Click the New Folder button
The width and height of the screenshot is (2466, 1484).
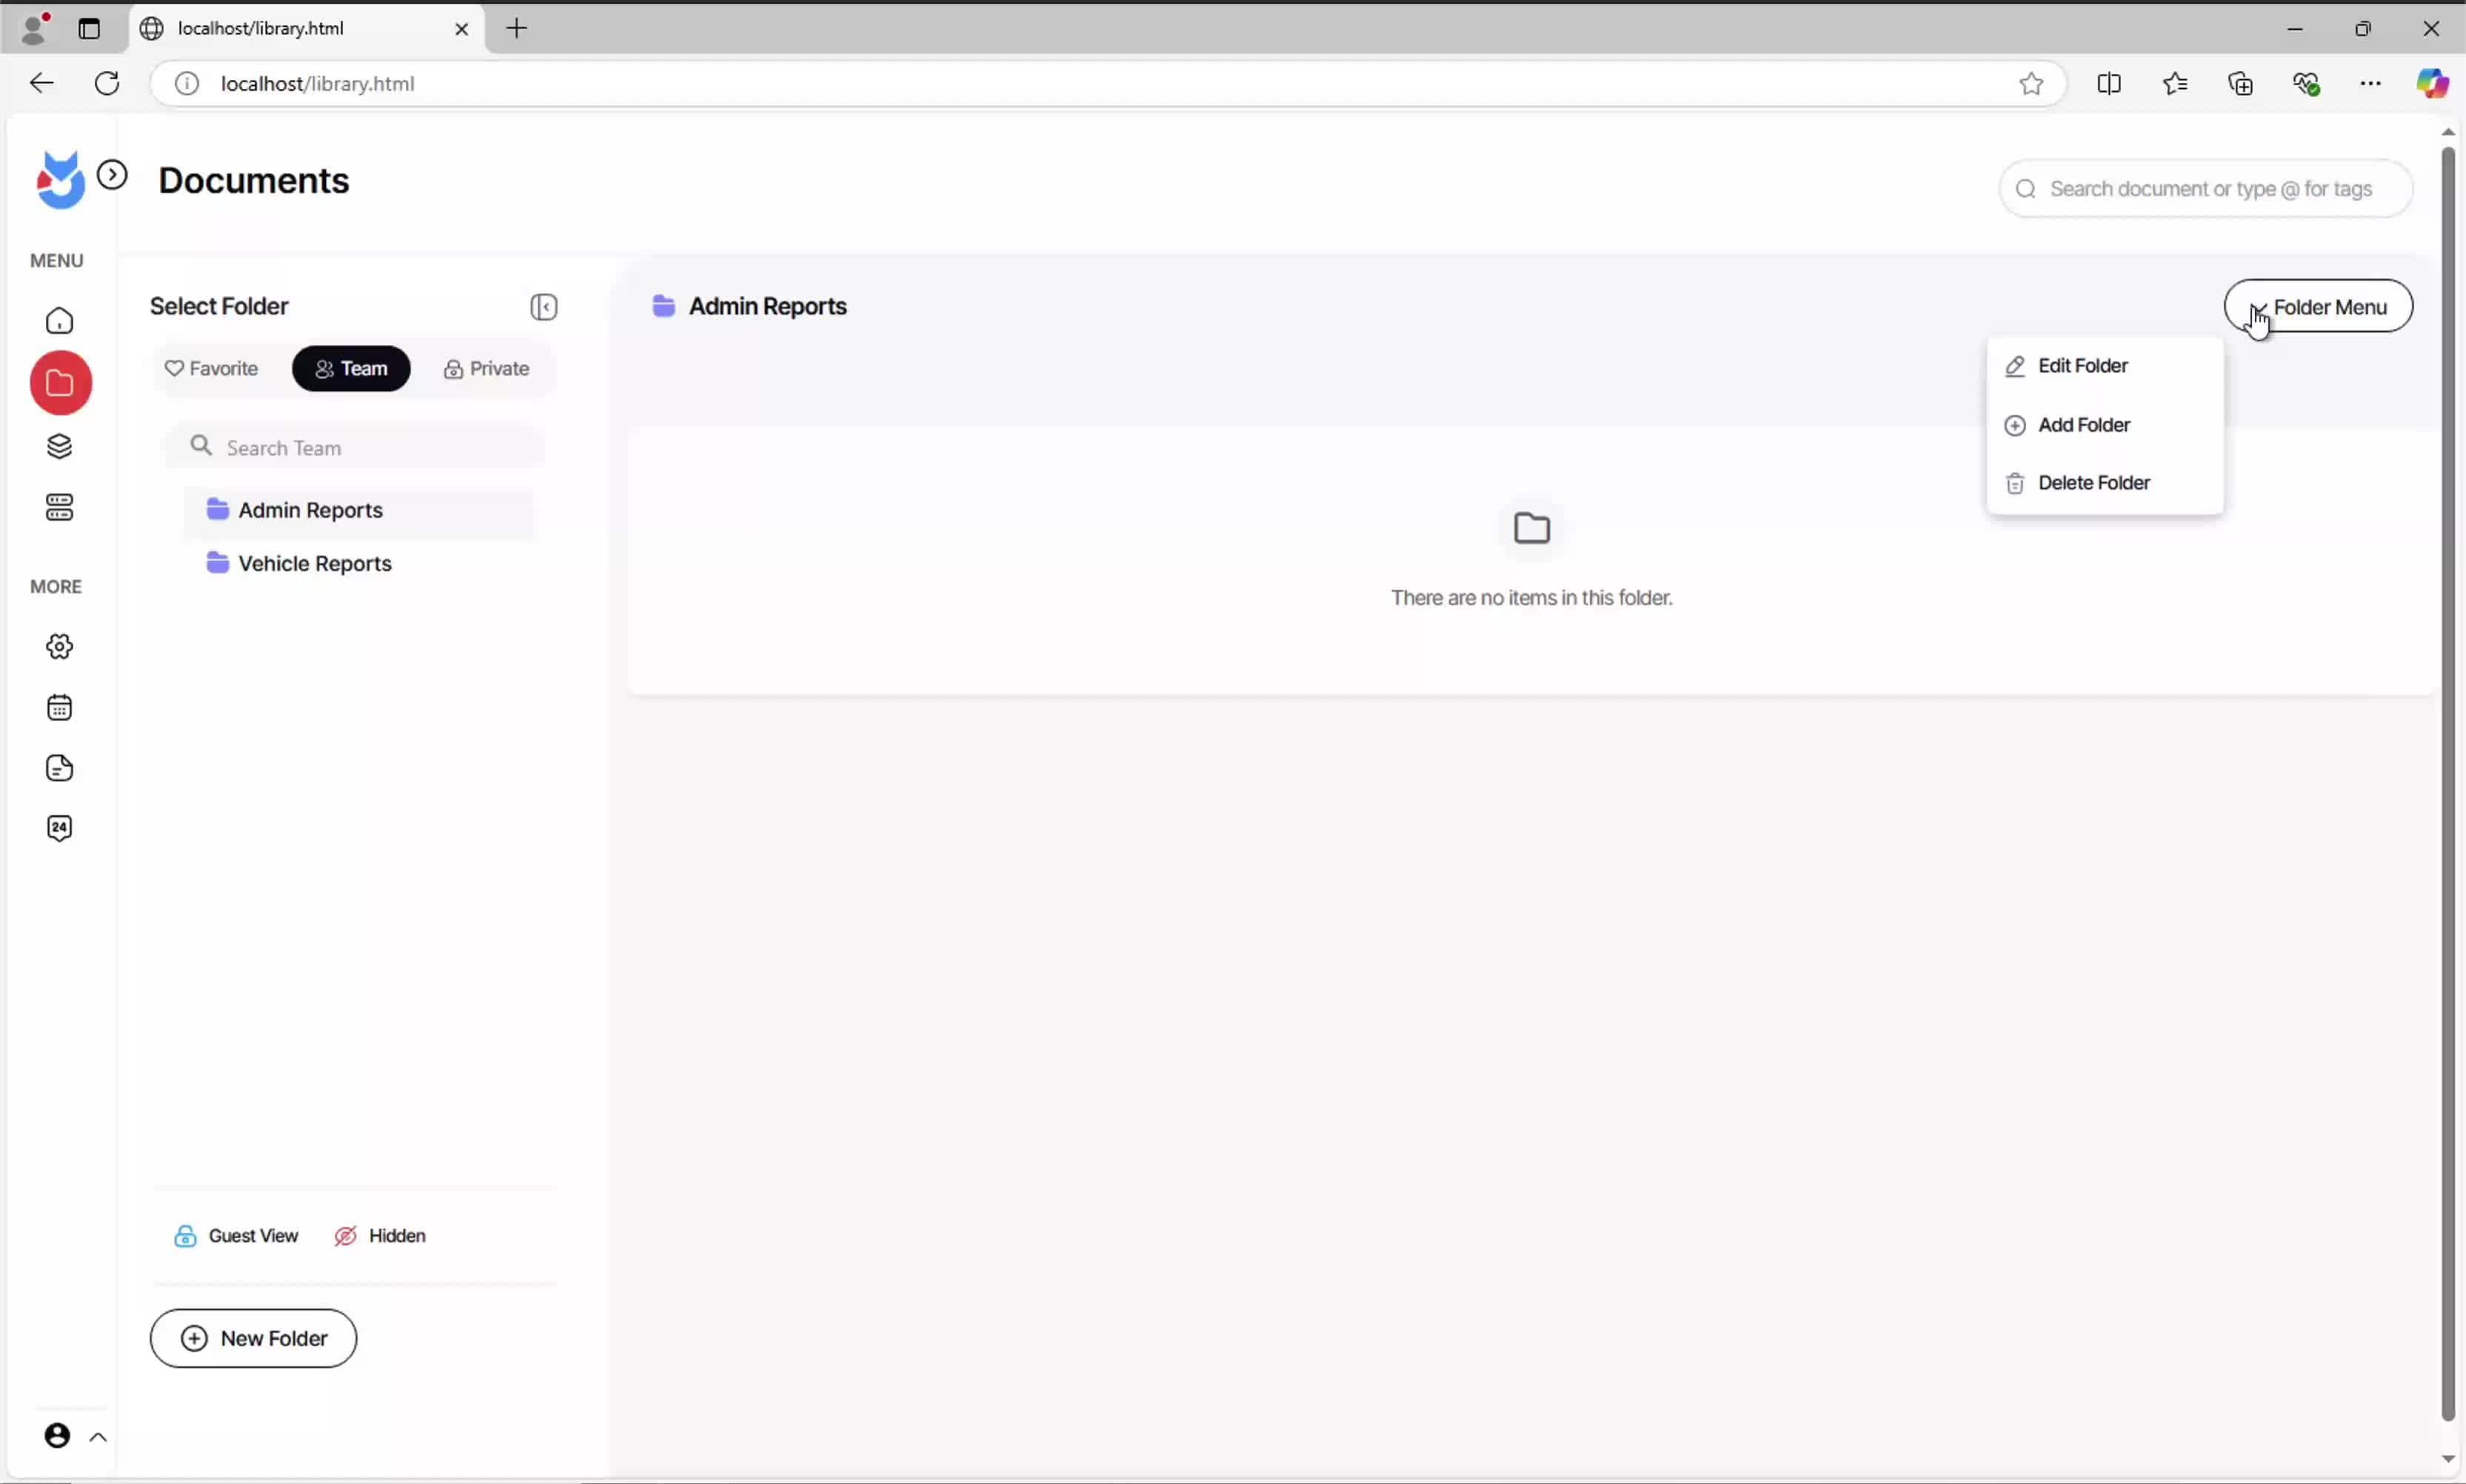pos(253,1338)
